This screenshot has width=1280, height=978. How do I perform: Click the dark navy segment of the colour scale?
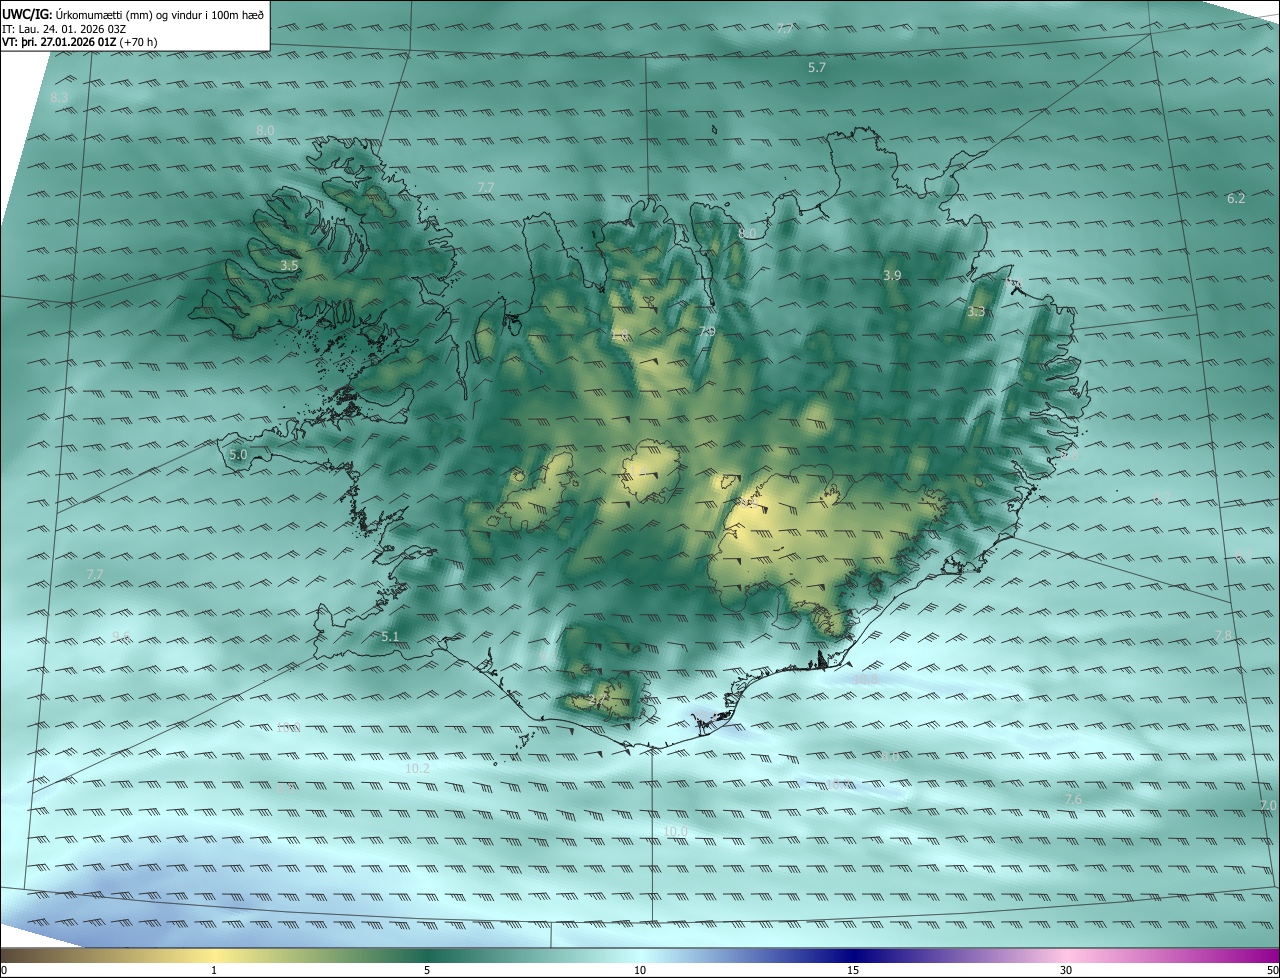point(853,955)
